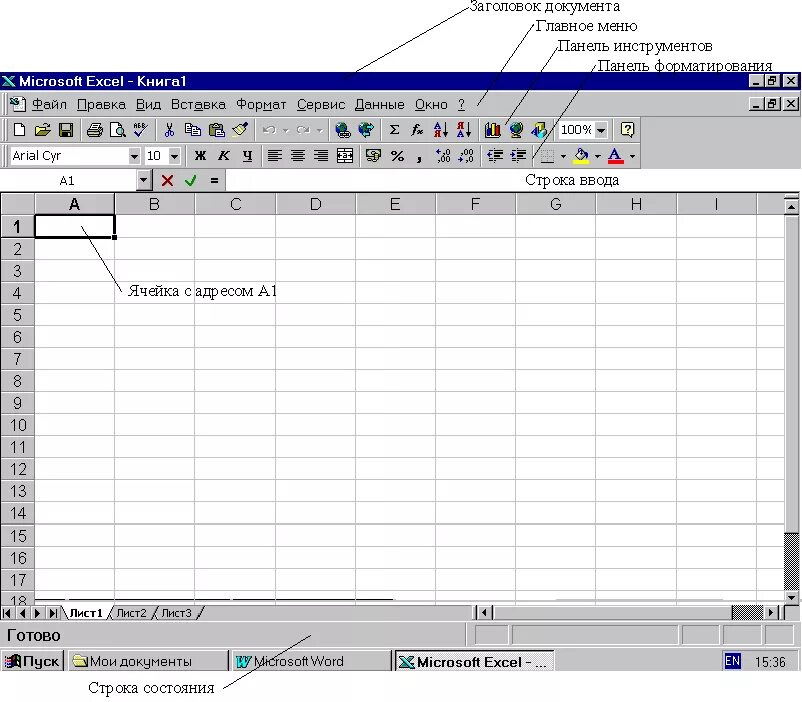Open the Пуск start button
Screen dimensions: 802x702
click(32, 661)
